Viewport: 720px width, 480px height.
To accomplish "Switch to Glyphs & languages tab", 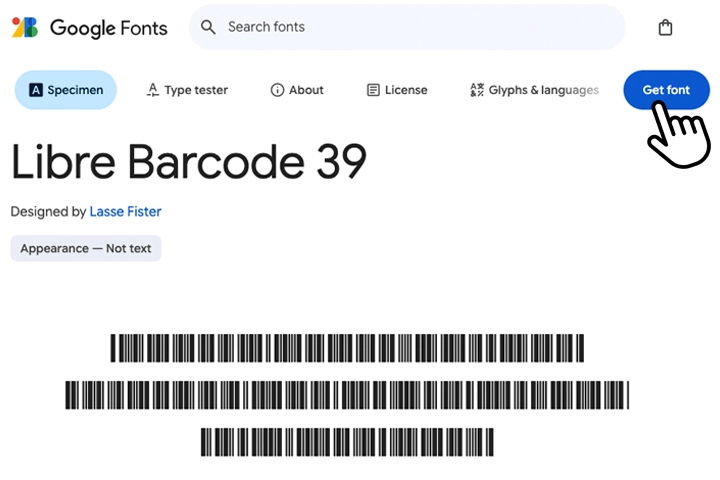I will [x=534, y=90].
